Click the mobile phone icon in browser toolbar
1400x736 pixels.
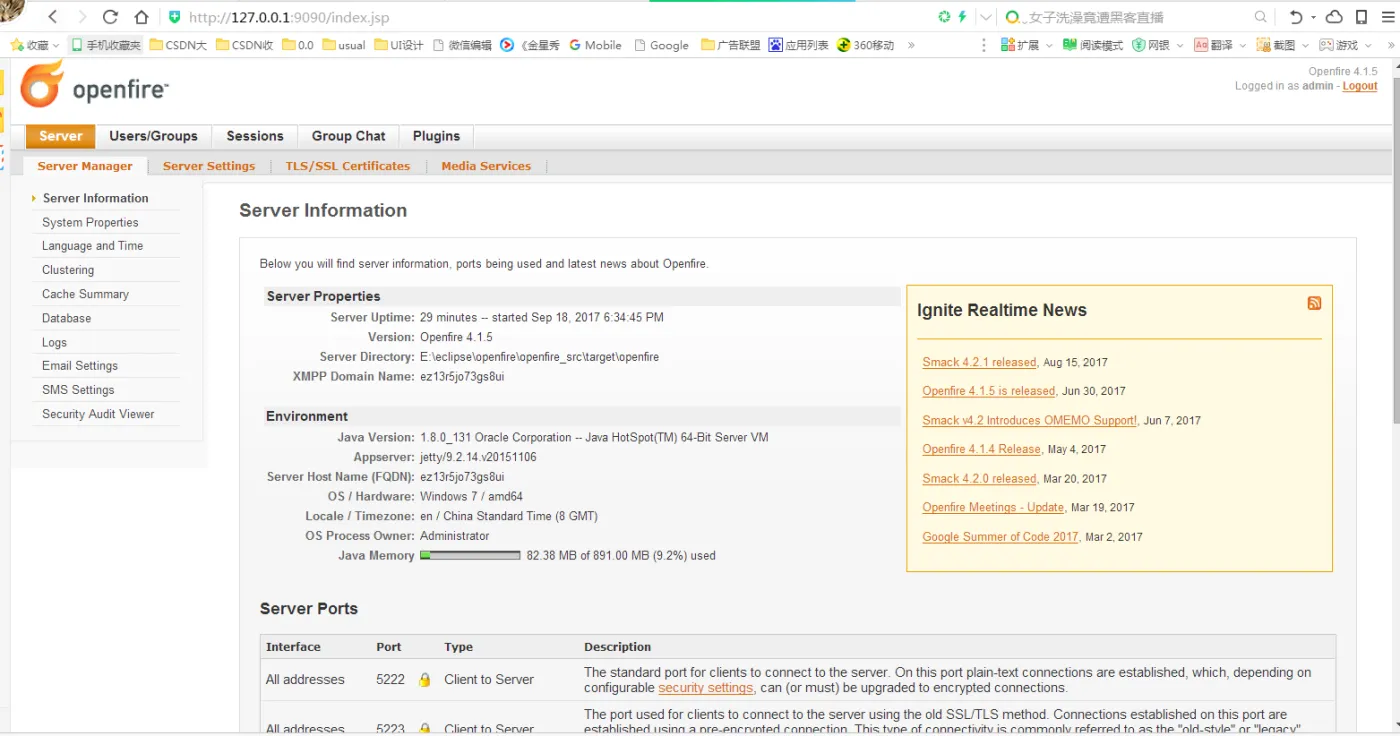[1361, 17]
